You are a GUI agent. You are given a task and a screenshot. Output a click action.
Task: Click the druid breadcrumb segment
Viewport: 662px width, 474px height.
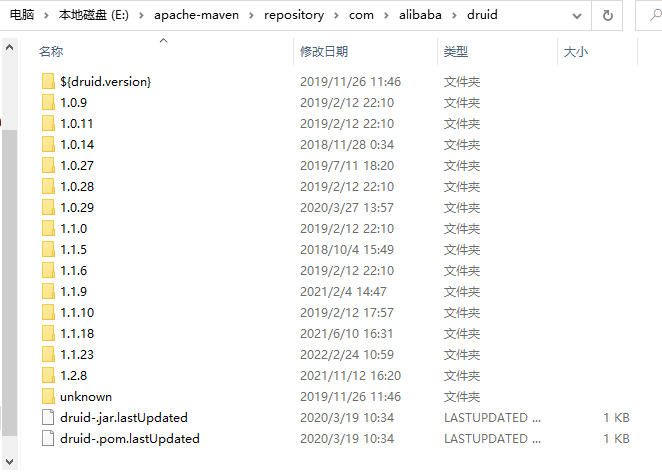482,15
